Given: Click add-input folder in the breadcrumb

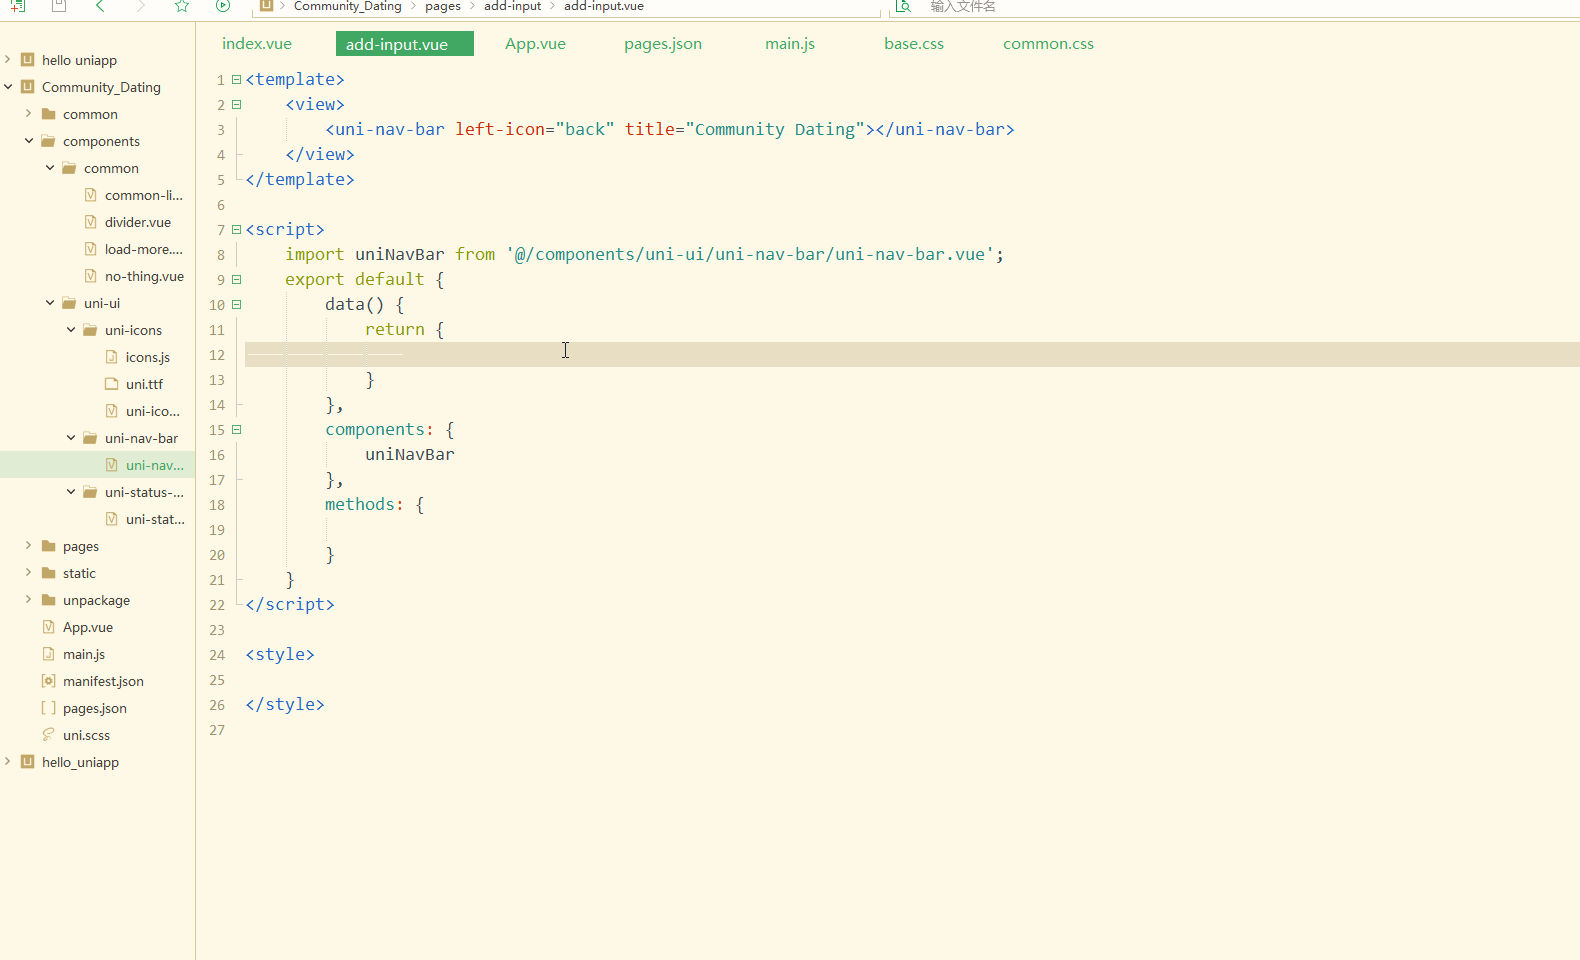Looking at the screenshot, I should (512, 6).
